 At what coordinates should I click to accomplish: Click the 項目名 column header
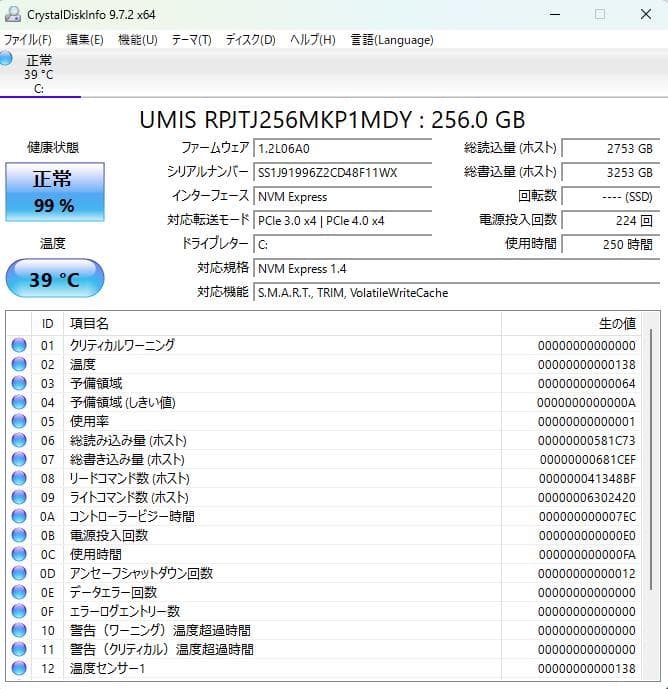(283, 324)
